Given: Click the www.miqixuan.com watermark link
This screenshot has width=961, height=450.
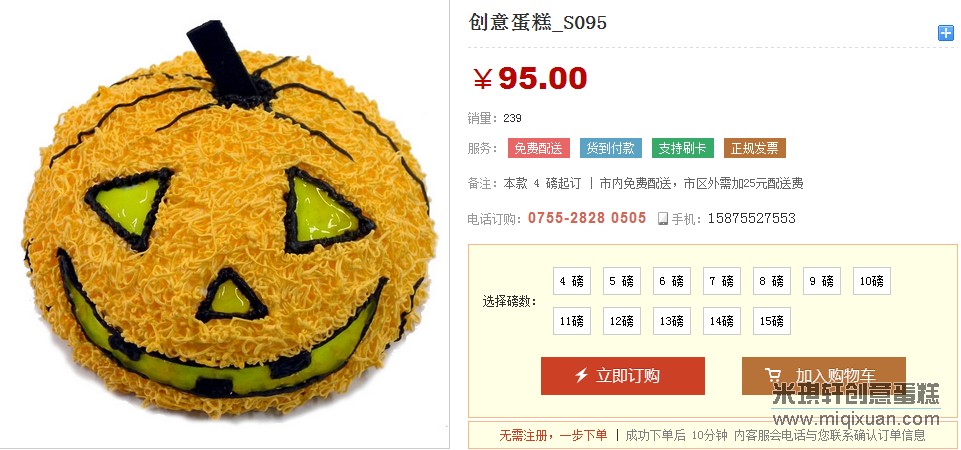Looking at the screenshot, I should coord(856,419).
